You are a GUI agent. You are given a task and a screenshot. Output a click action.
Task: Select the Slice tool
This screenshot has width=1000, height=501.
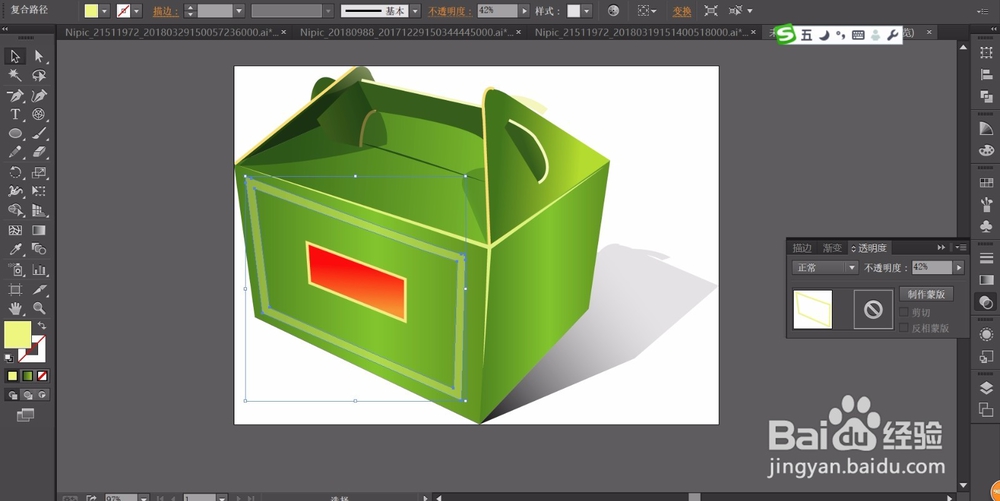click(x=39, y=289)
